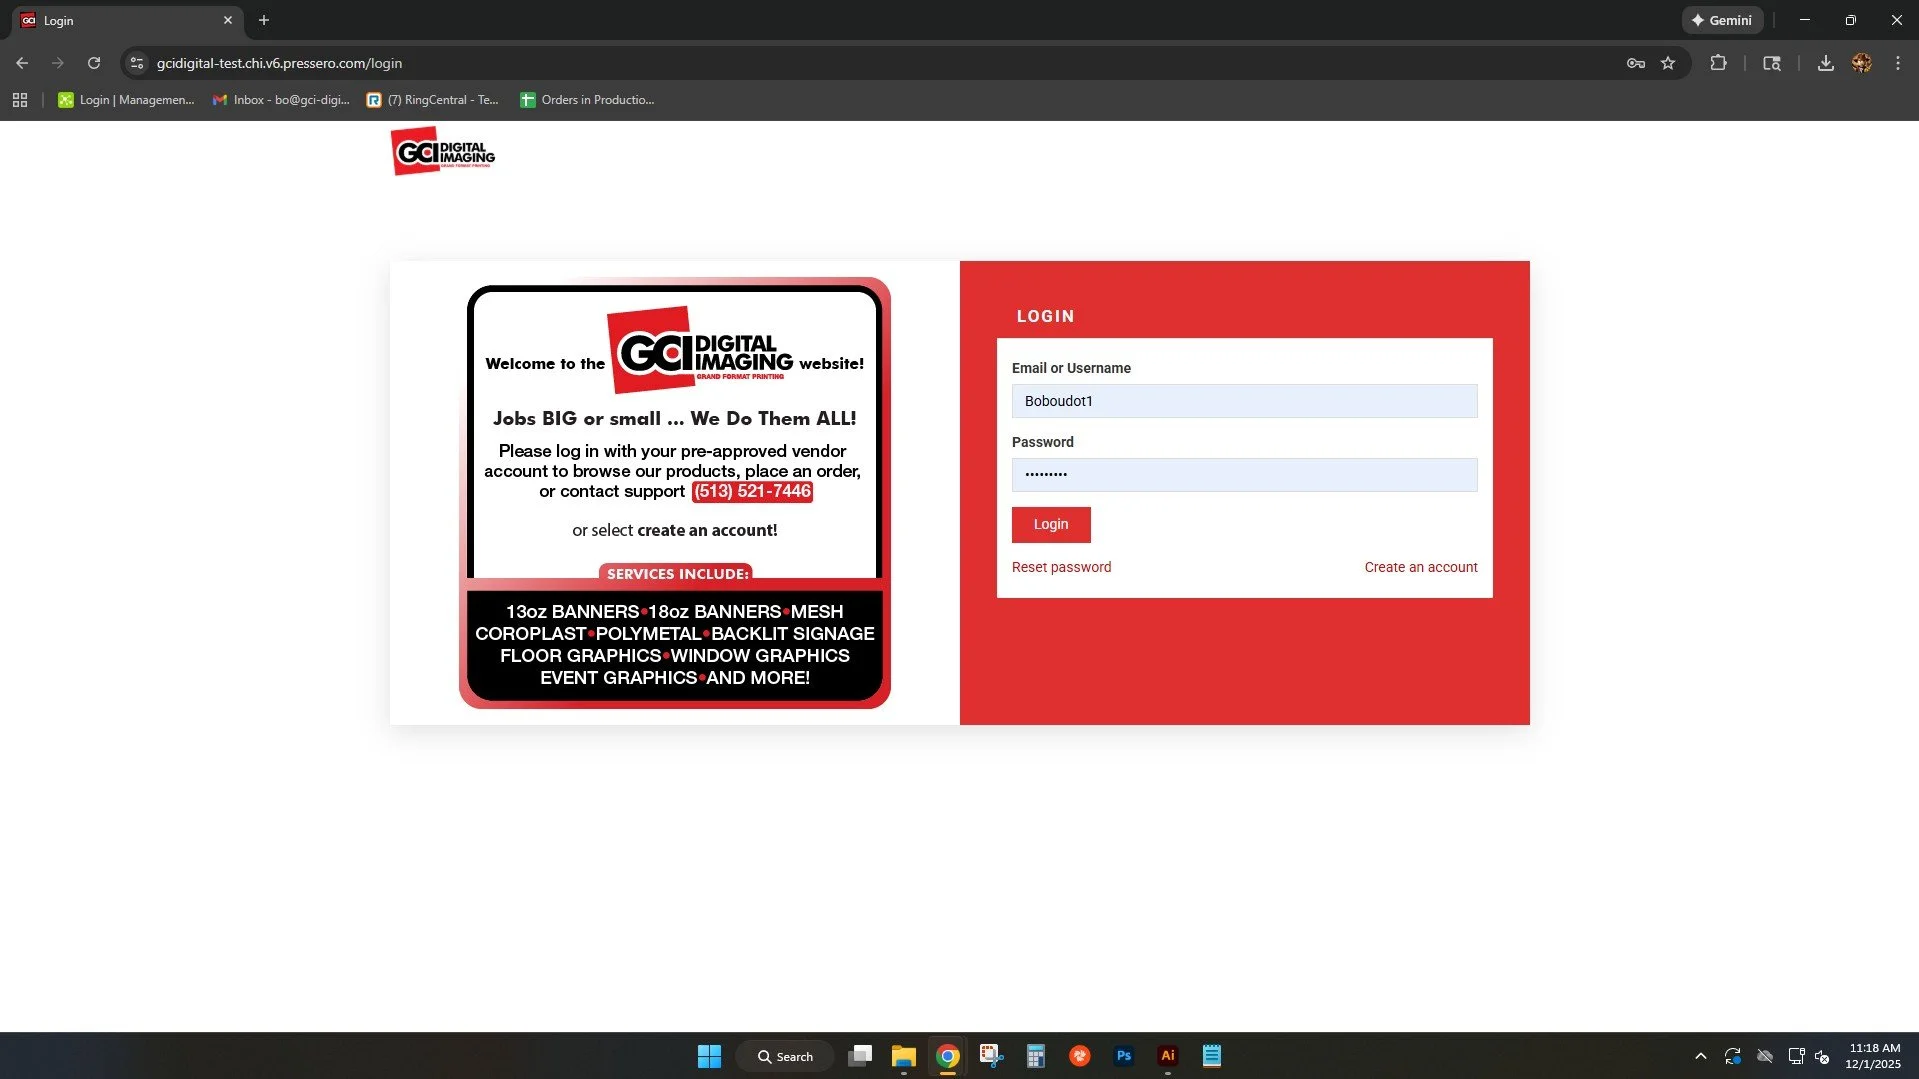The image size is (1919, 1079).
Task: Open the sync icon in system tray
Action: click(1733, 1056)
